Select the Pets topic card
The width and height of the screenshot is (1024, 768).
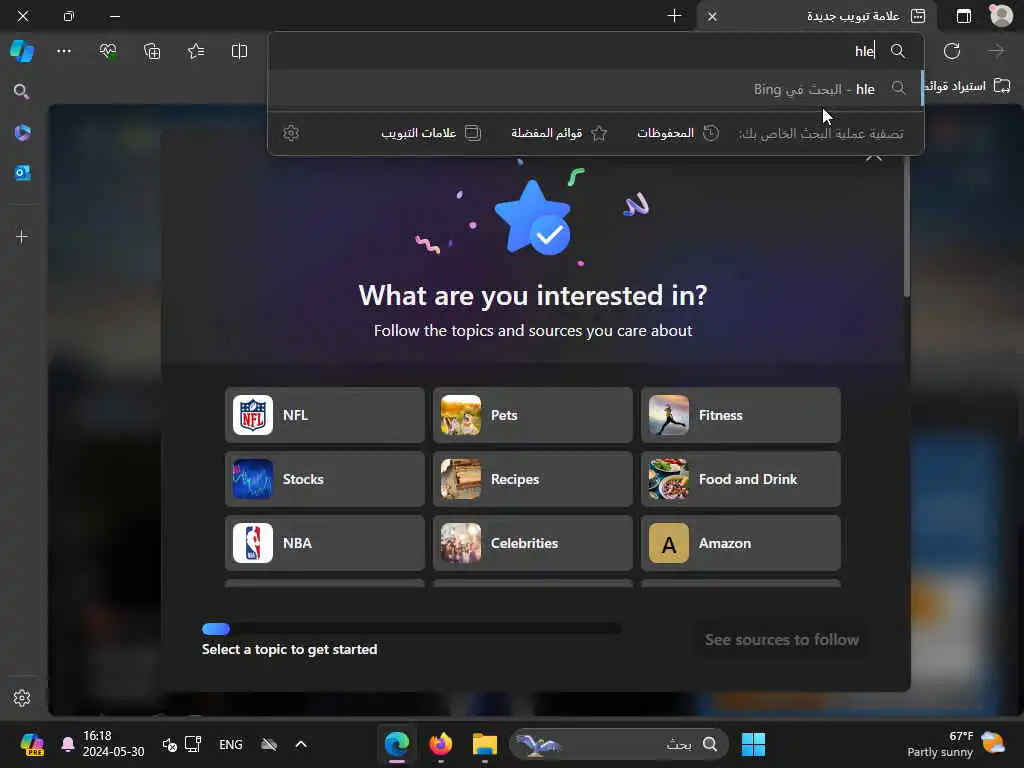tap(533, 415)
